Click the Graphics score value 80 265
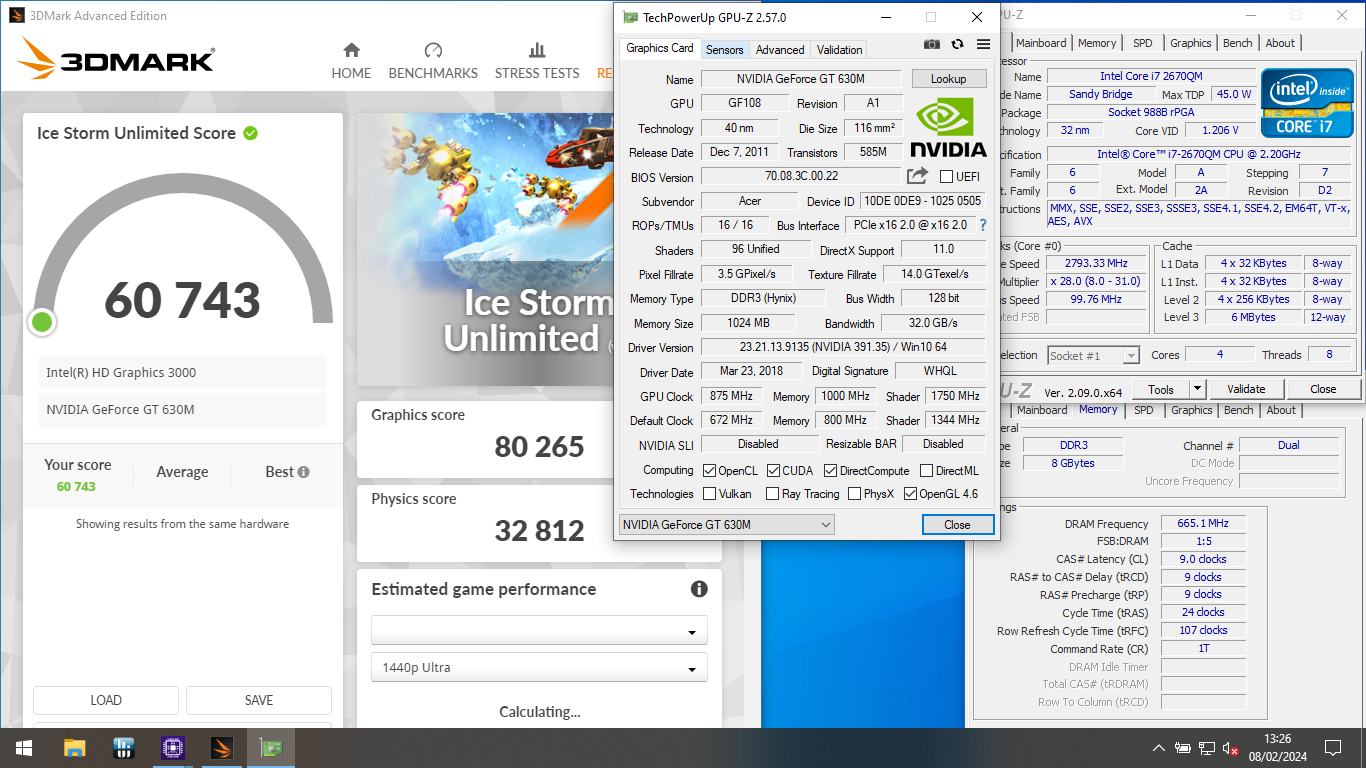The image size is (1366, 768). coord(540,446)
